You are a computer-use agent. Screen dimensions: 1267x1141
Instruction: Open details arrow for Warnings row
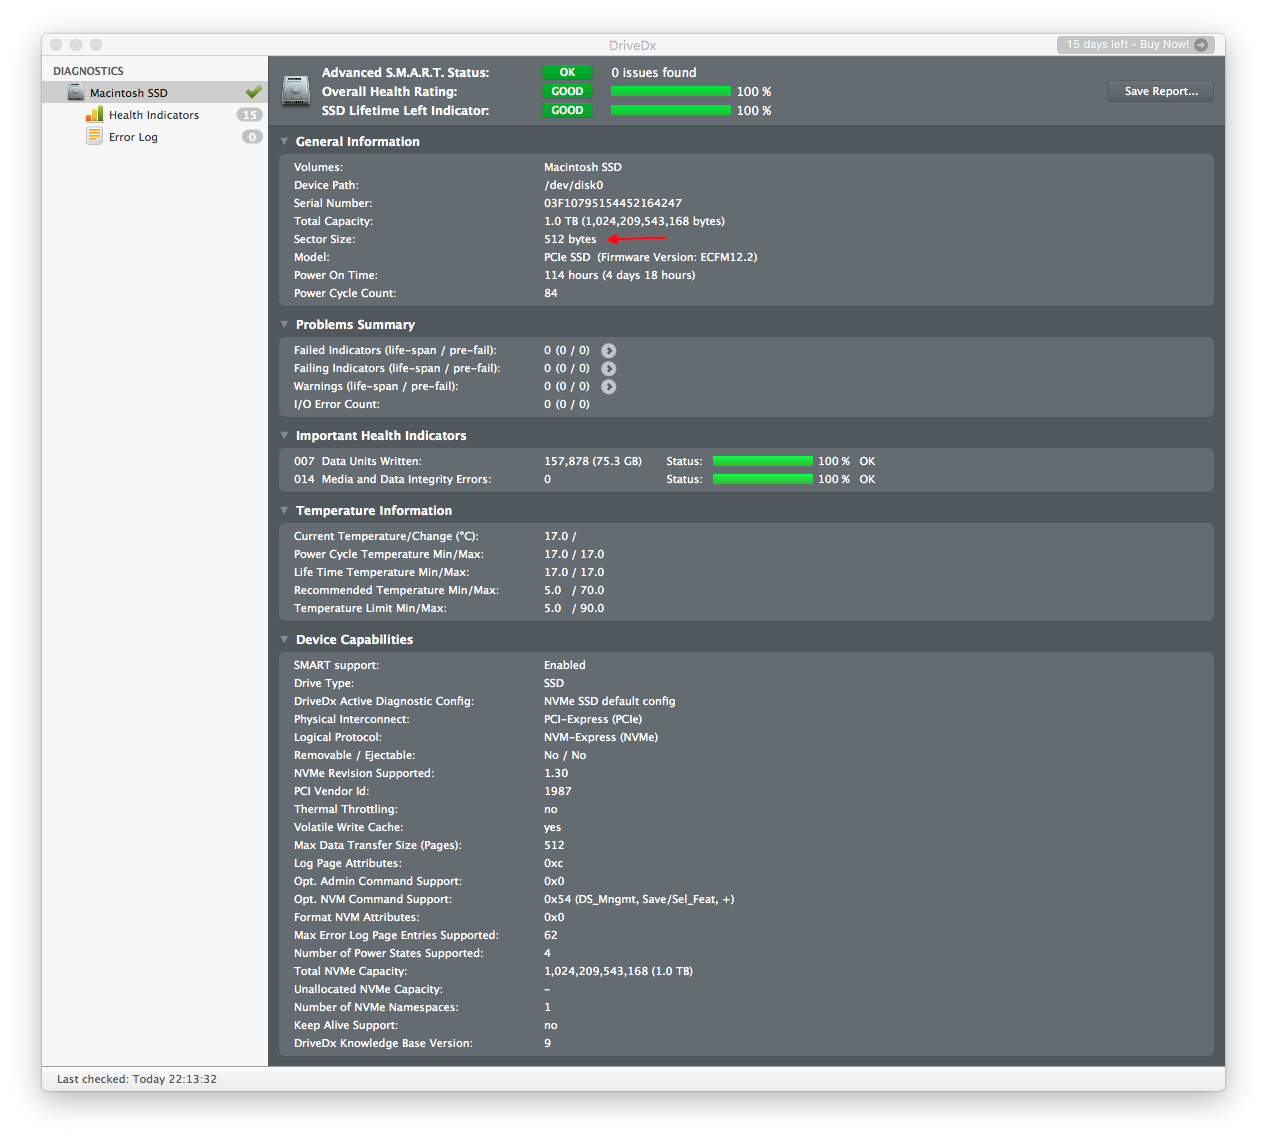tap(608, 387)
